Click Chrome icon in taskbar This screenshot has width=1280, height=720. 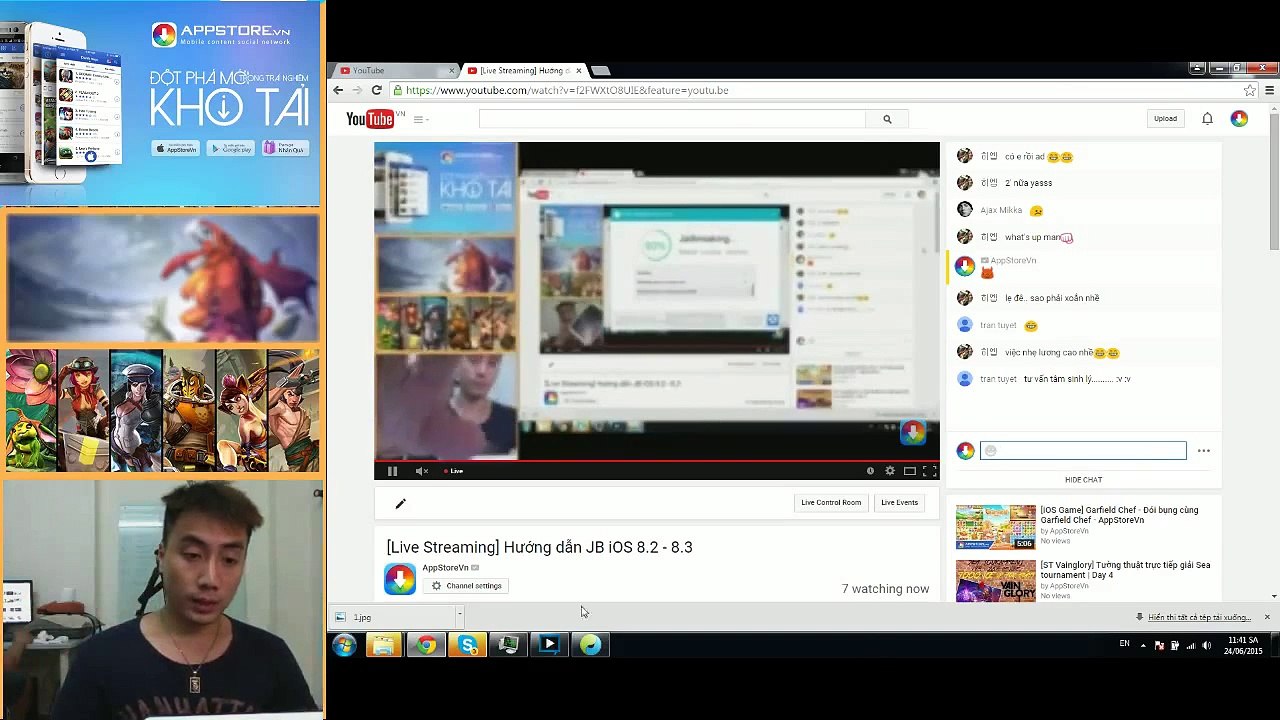click(x=425, y=645)
